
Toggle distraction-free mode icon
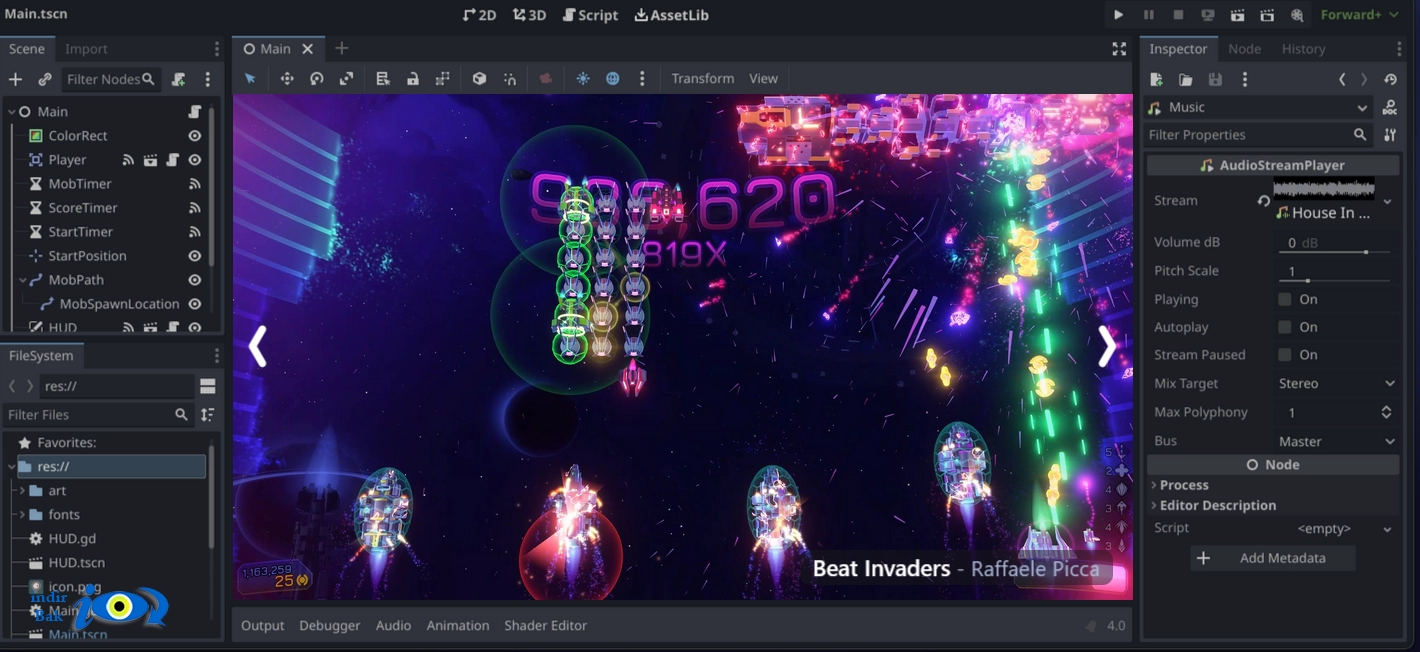click(1119, 48)
